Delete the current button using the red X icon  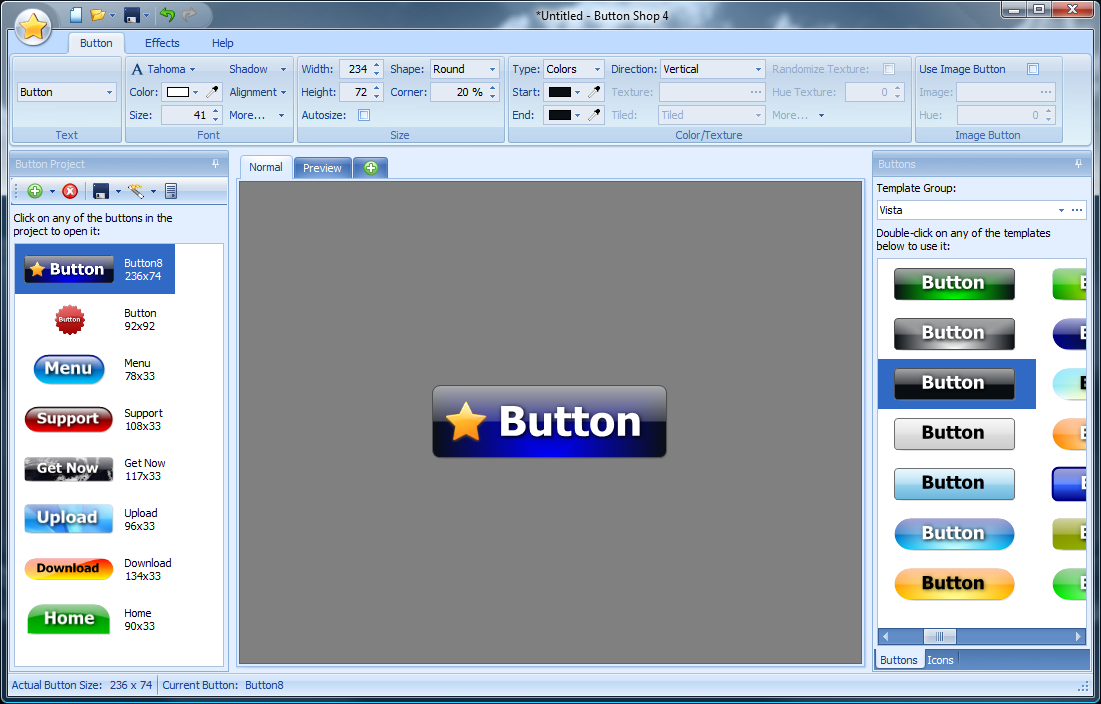click(x=69, y=190)
